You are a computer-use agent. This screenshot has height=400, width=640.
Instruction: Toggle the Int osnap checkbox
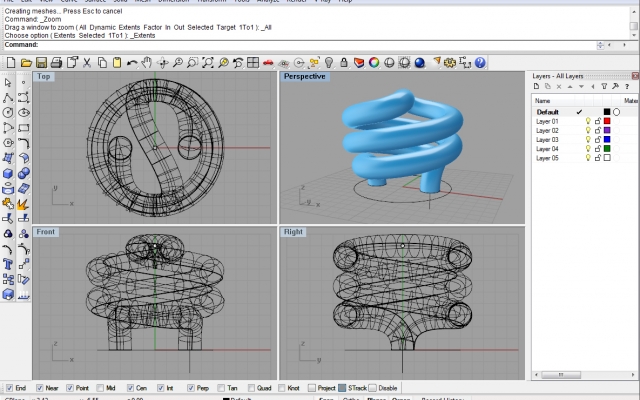(160, 388)
